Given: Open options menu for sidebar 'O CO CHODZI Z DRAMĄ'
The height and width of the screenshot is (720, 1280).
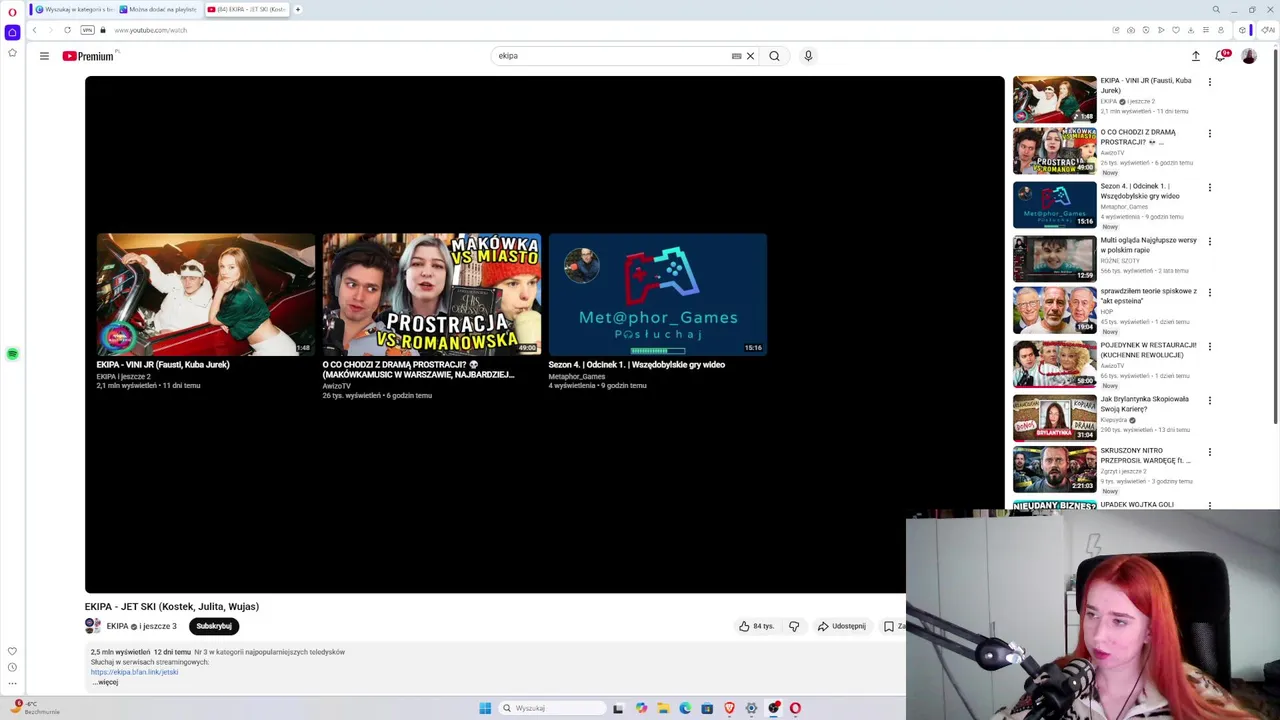Looking at the screenshot, I should point(1210,133).
